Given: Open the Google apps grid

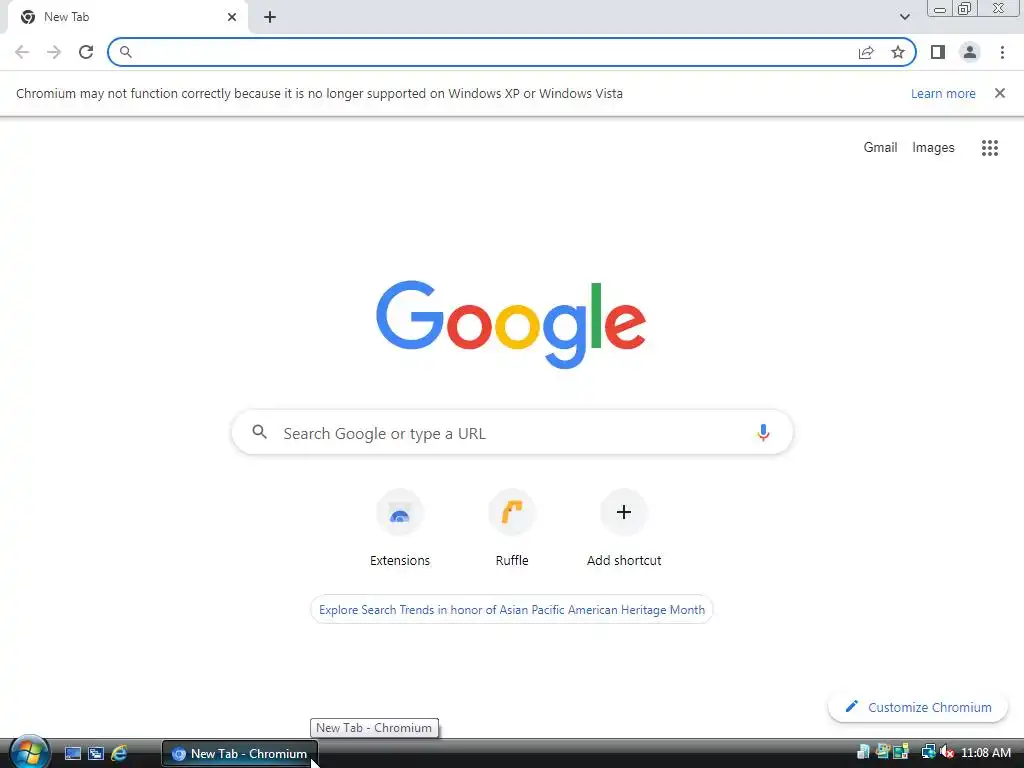Looking at the screenshot, I should [x=989, y=148].
